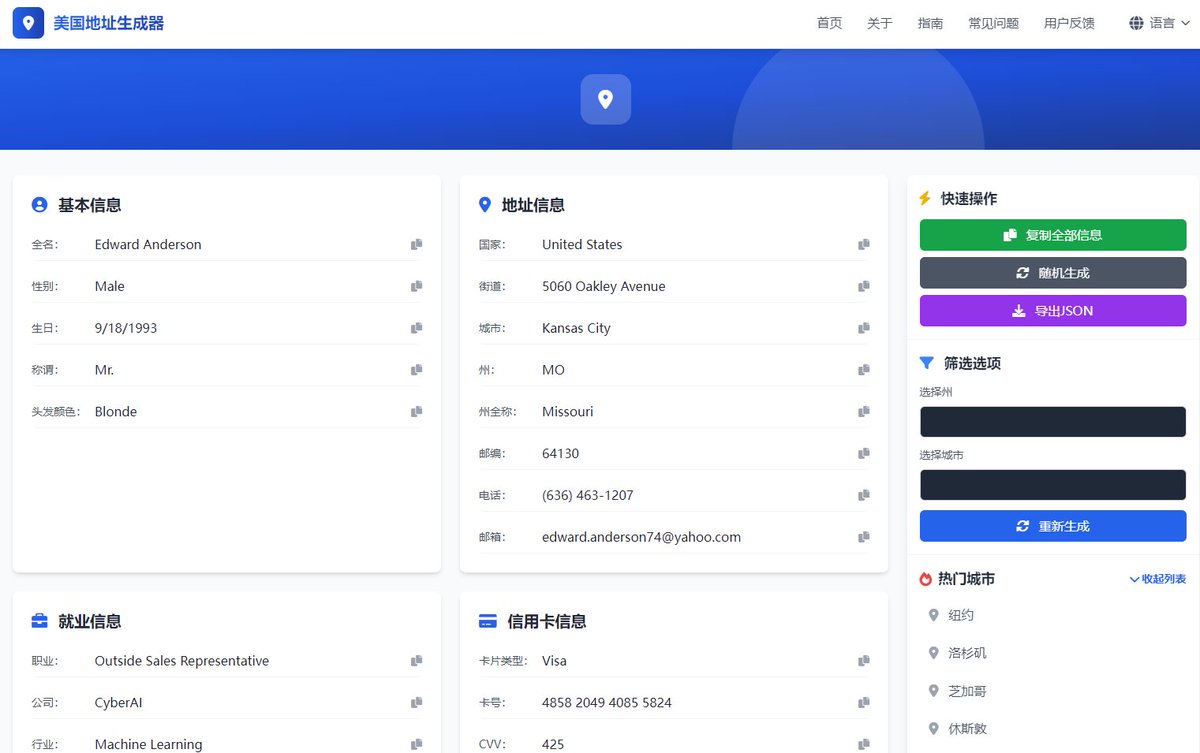Copy the phone number (636) 463-1207
Image resolution: width=1200 pixels, height=753 pixels.
pyautogui.click(x=864, y=496)
